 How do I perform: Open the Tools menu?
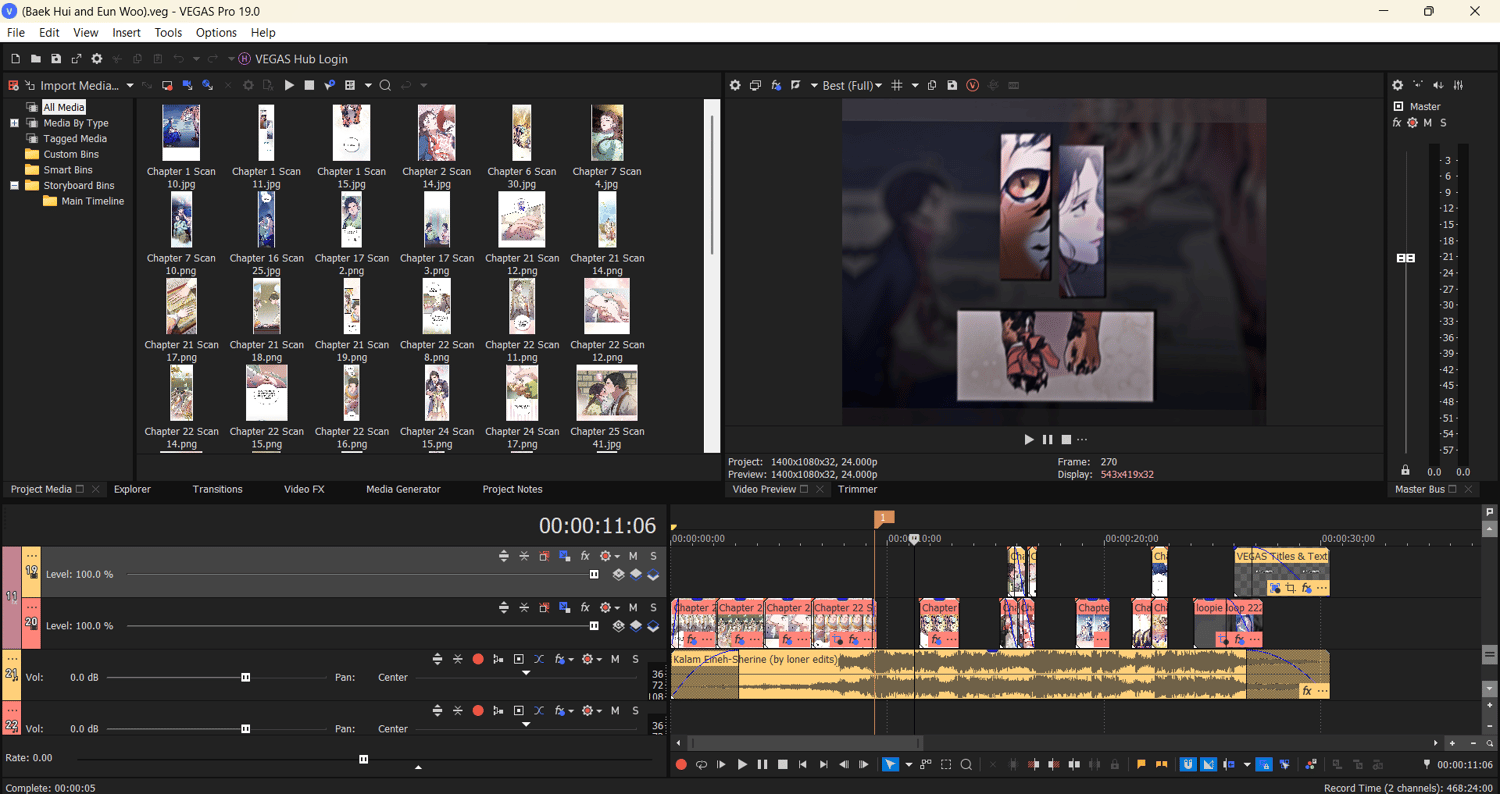coord(168,33)
